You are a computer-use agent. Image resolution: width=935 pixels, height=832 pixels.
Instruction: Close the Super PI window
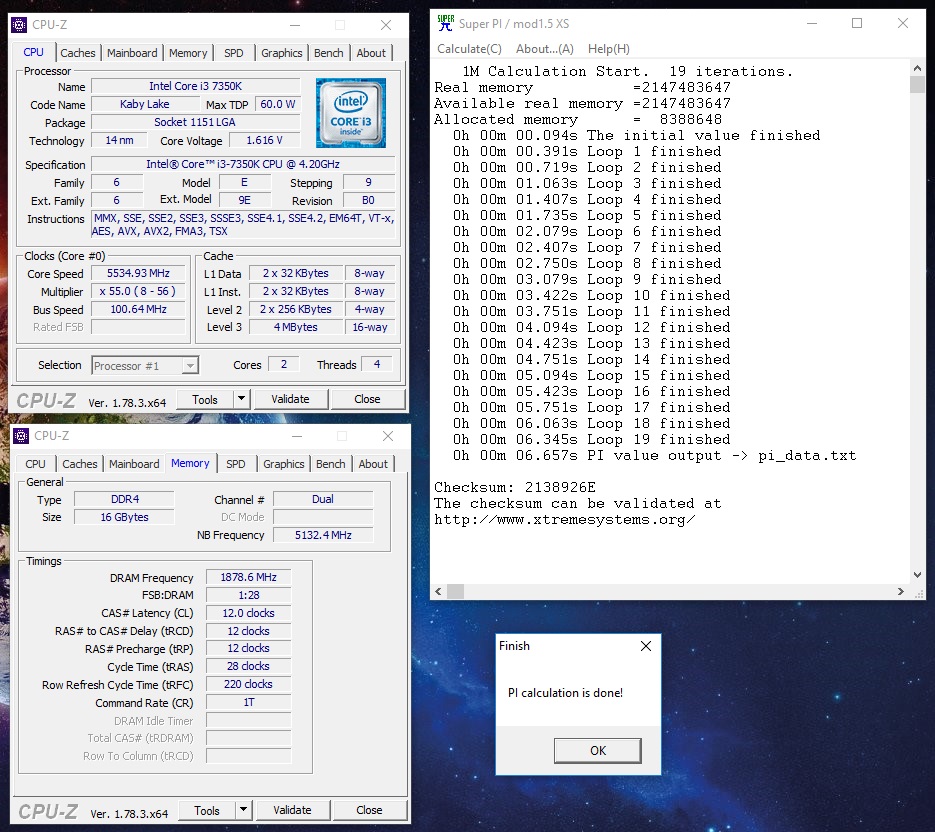pos(903,23)
